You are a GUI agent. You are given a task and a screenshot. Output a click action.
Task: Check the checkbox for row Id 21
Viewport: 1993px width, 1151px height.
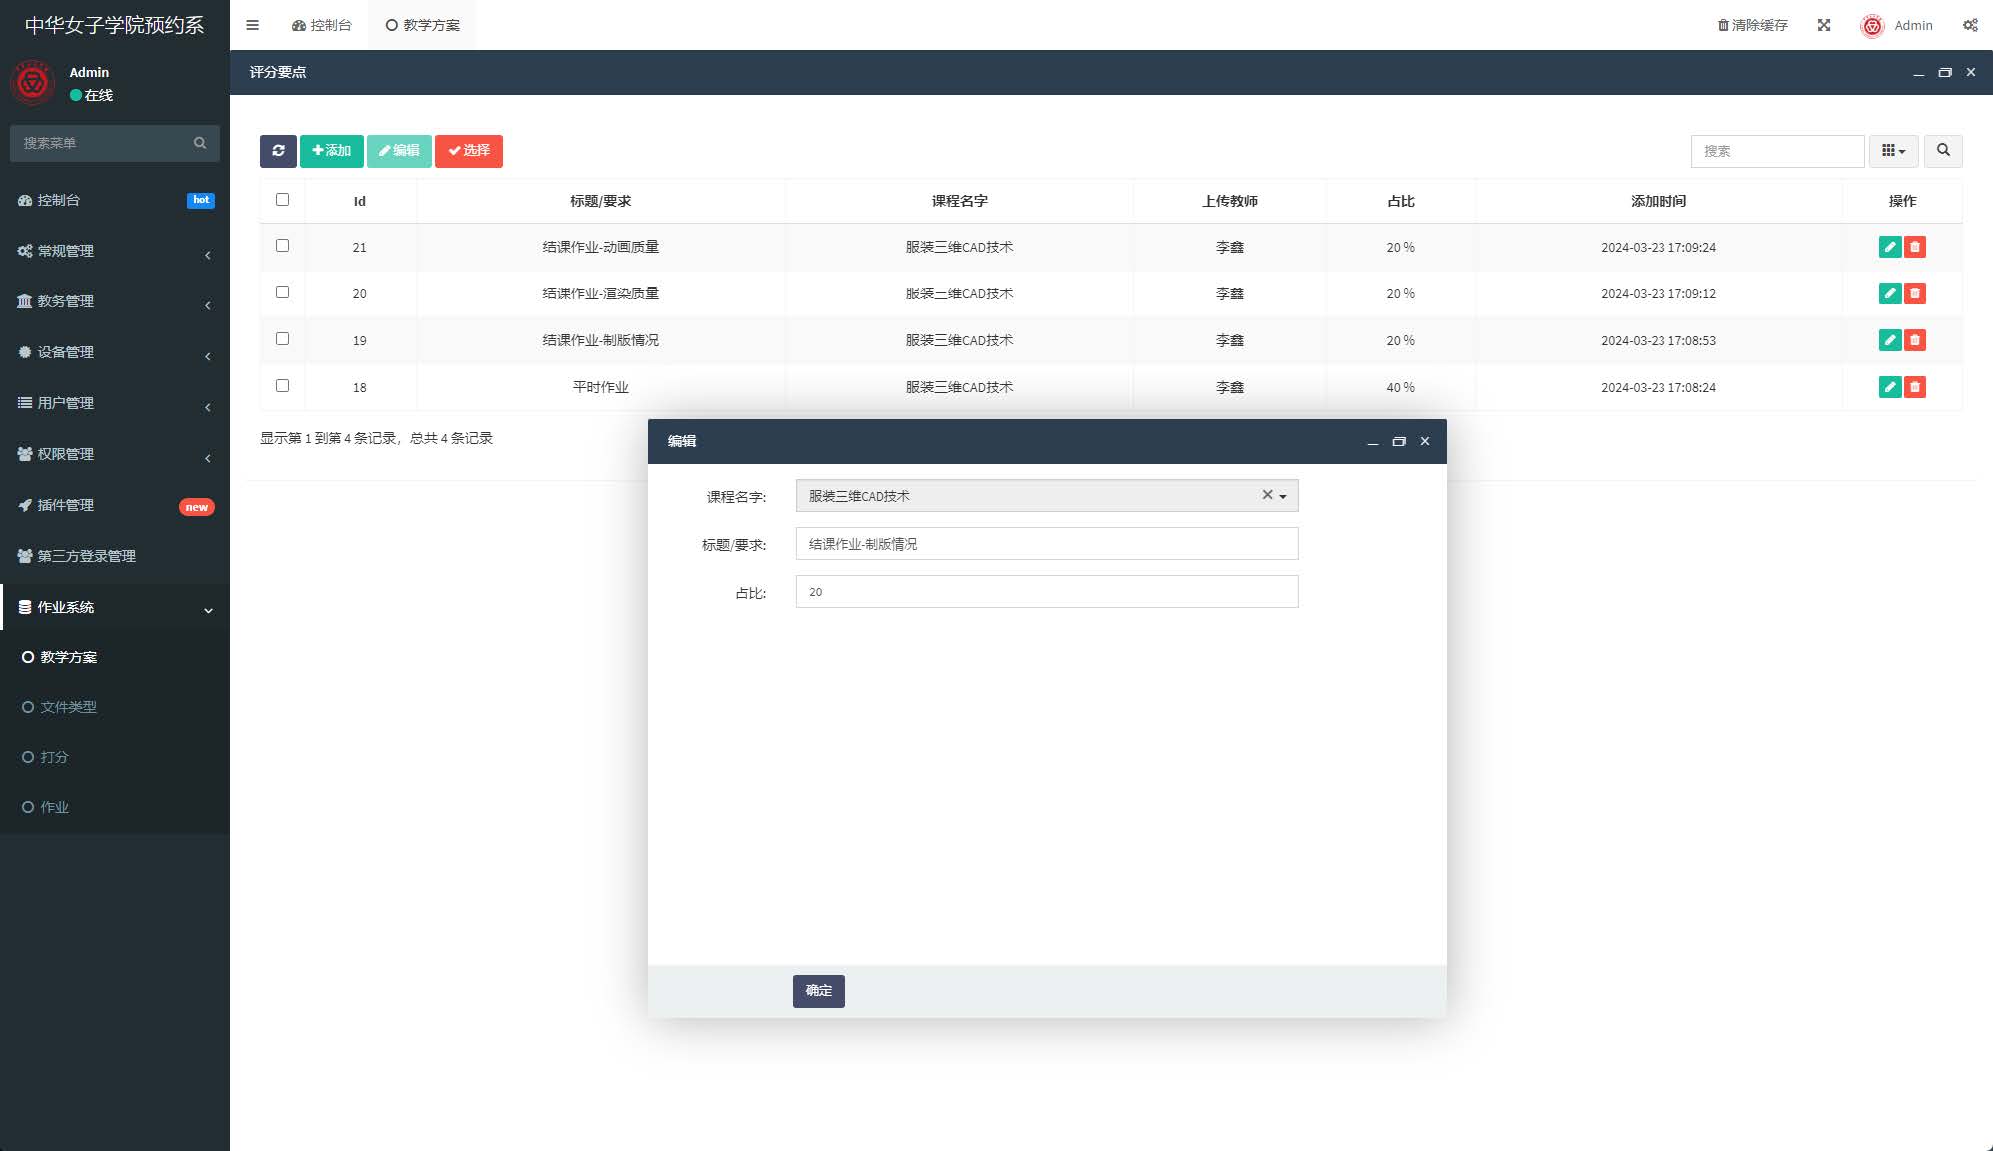[282, 246]
